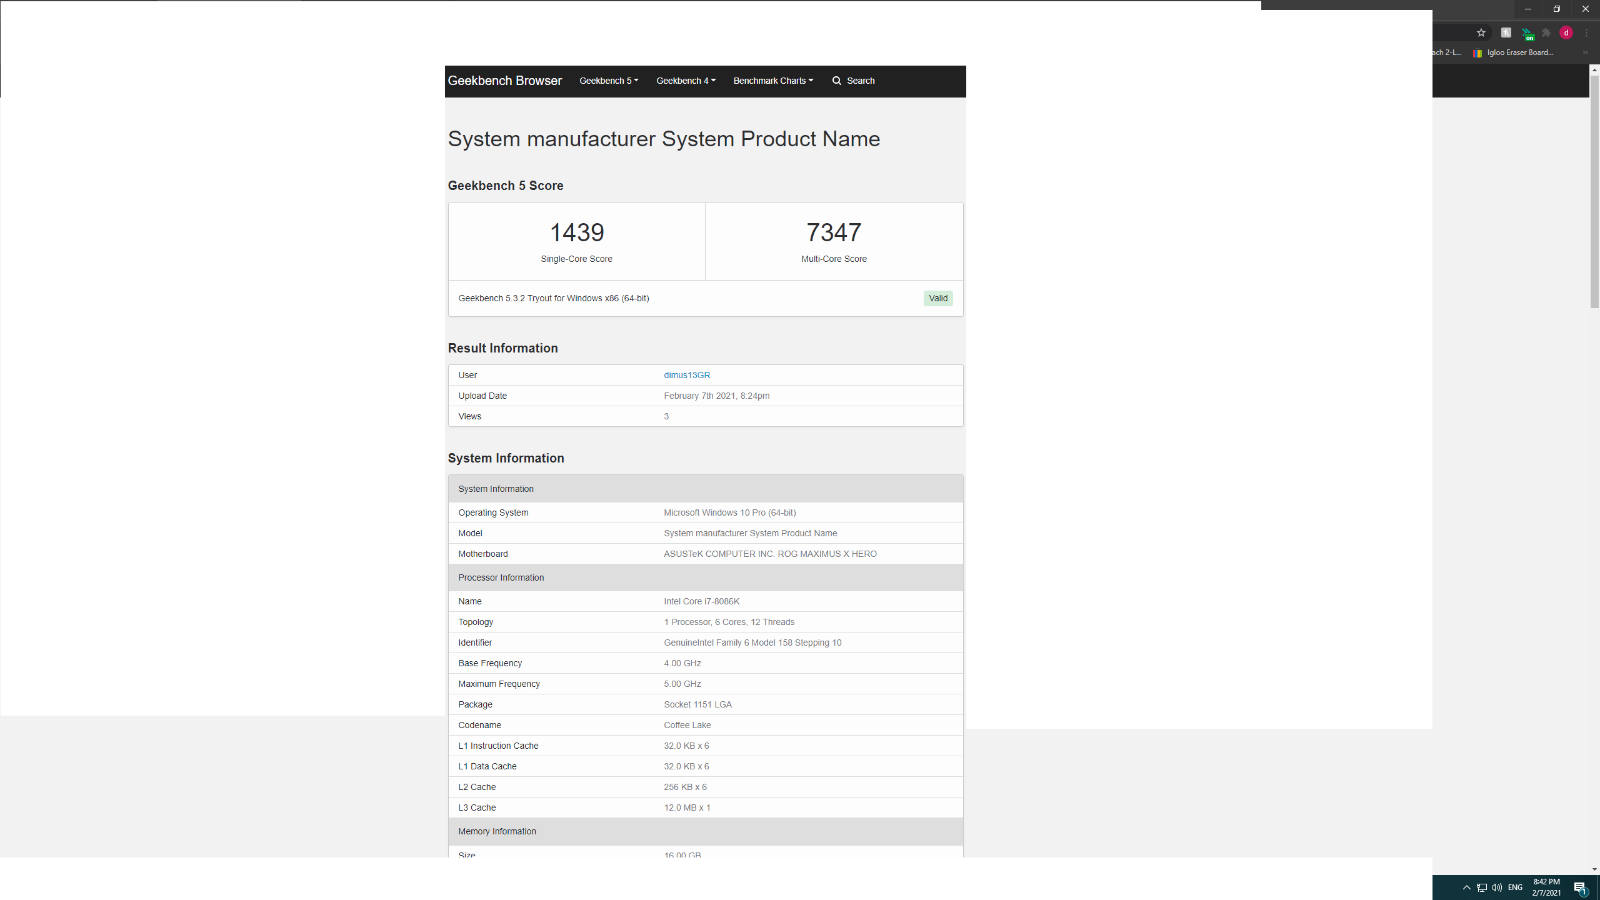
Task: Select the single-core score 1439
Action: [577, 232]
